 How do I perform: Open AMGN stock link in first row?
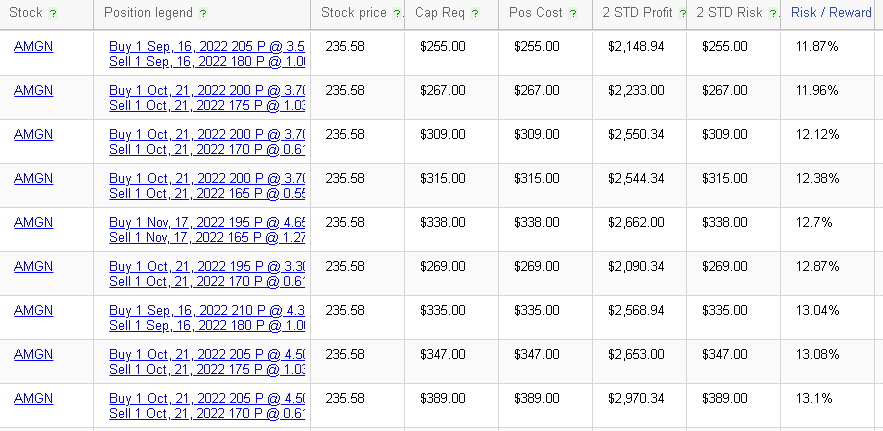point(33,46)
